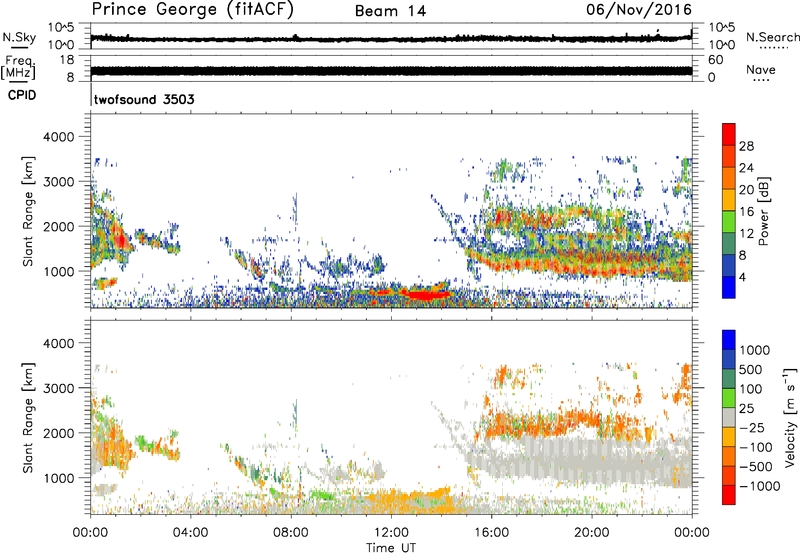Click the twofsound 3503 text
Screen dimensions: 800x554
144,99
